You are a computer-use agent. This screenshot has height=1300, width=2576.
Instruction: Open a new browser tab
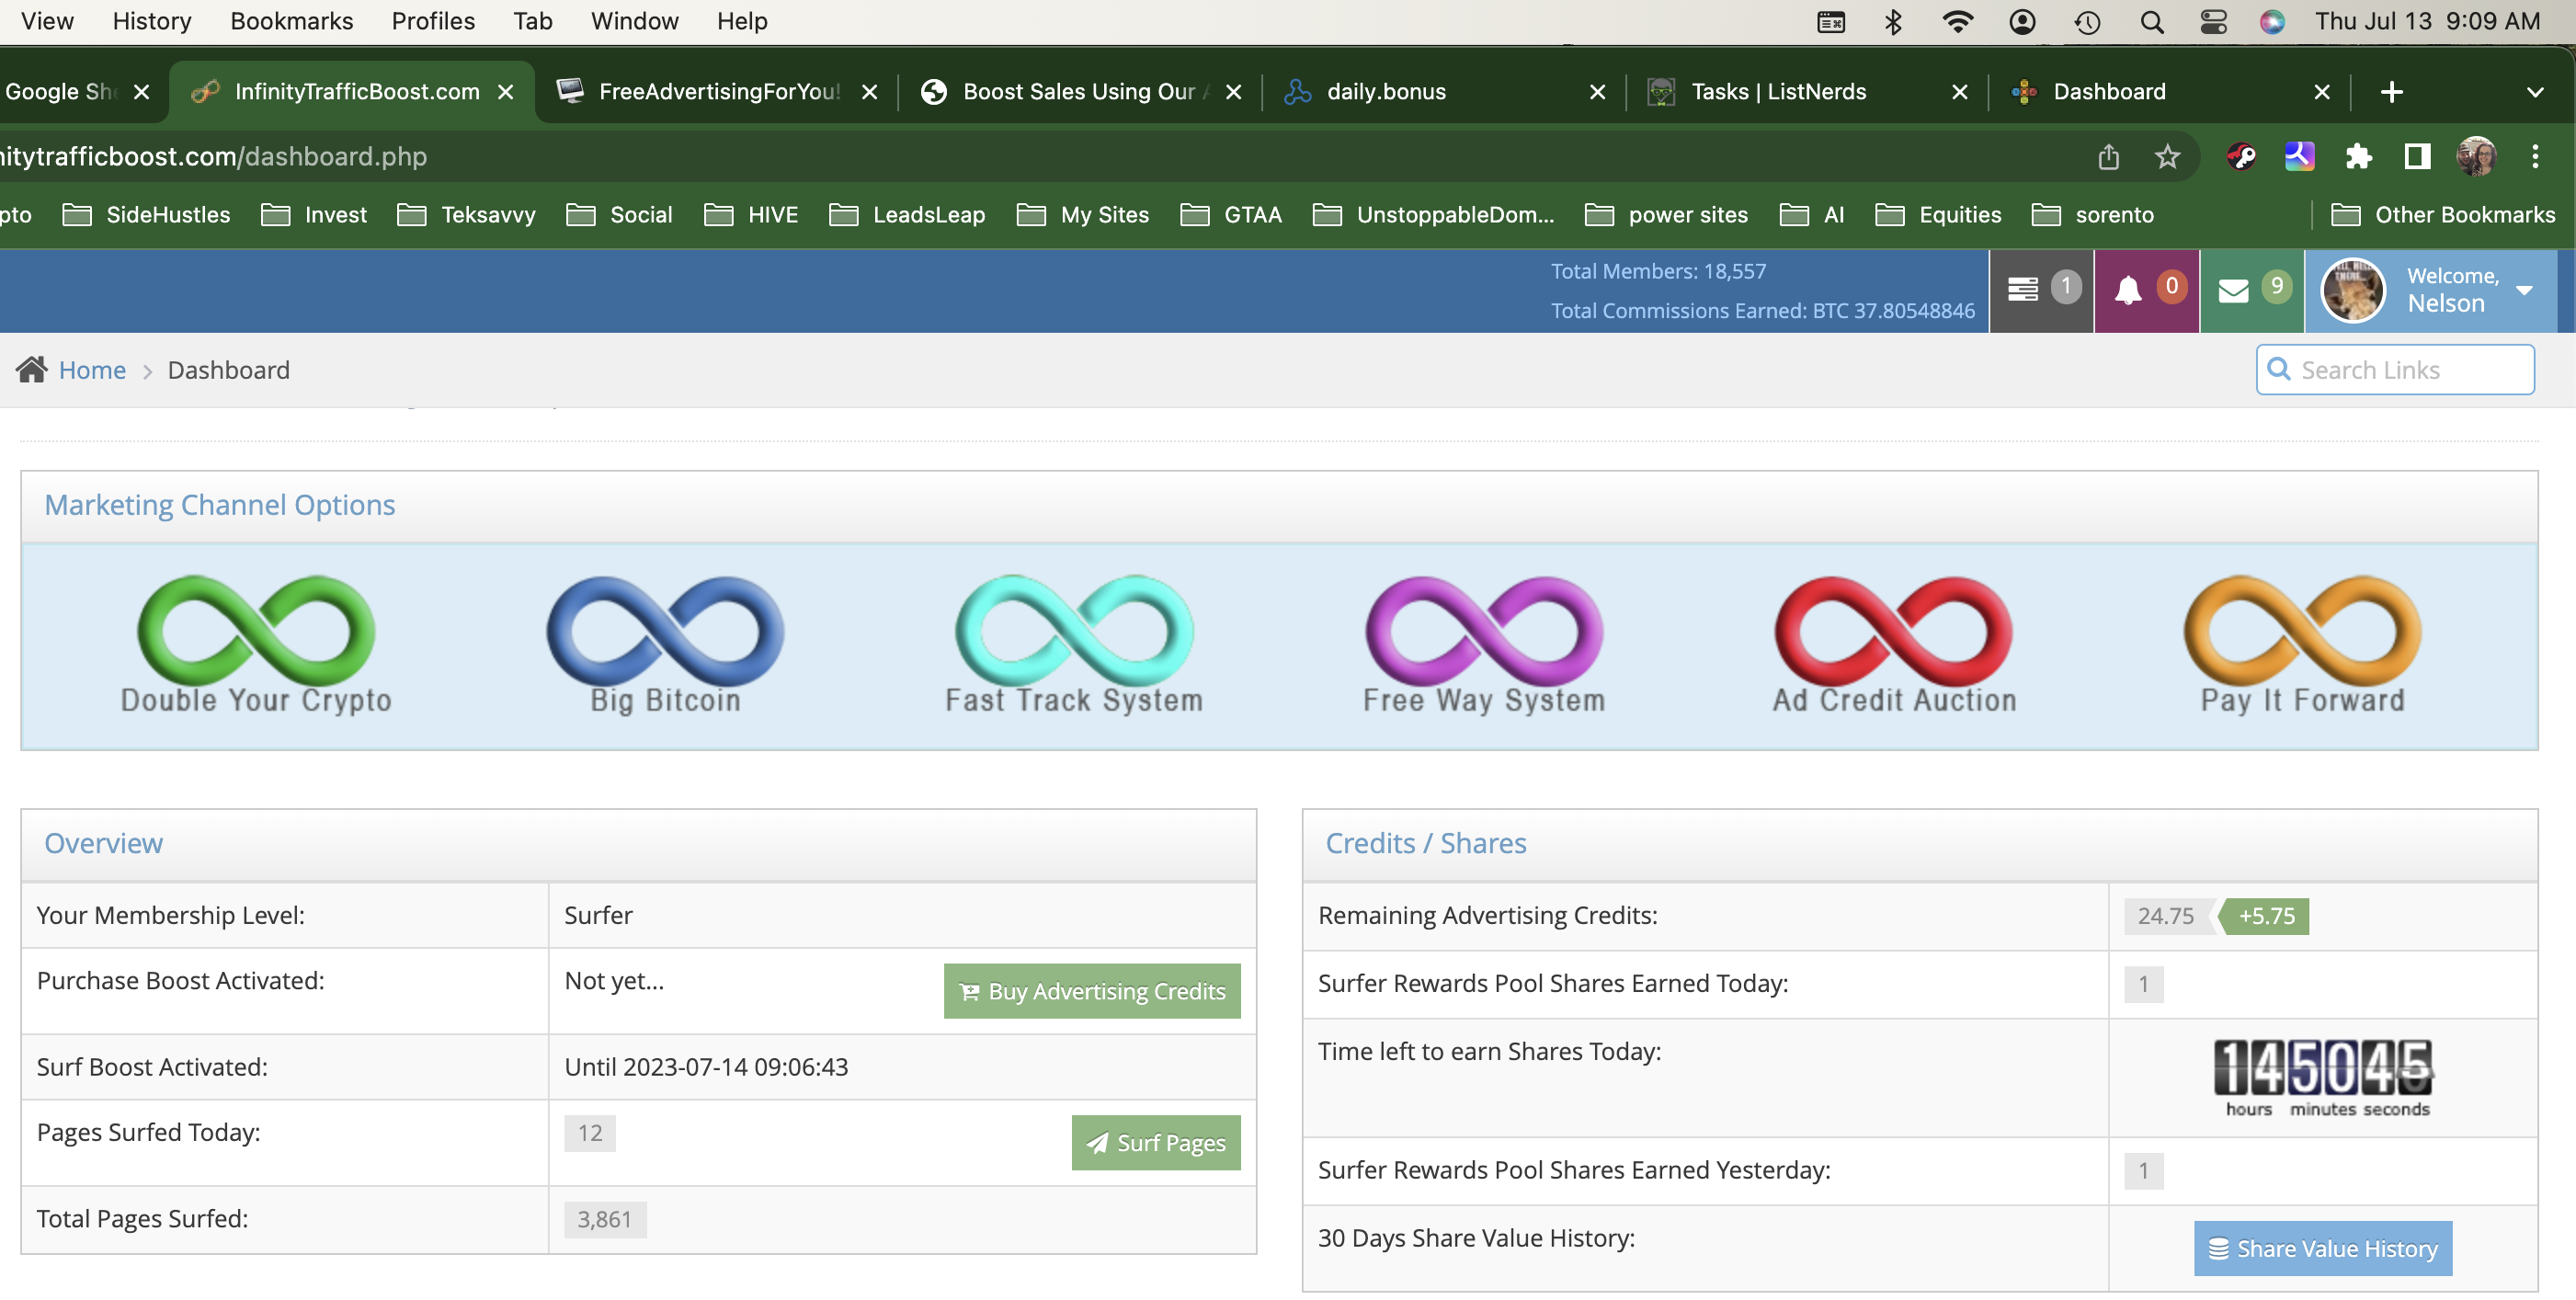click(2391, 92)
